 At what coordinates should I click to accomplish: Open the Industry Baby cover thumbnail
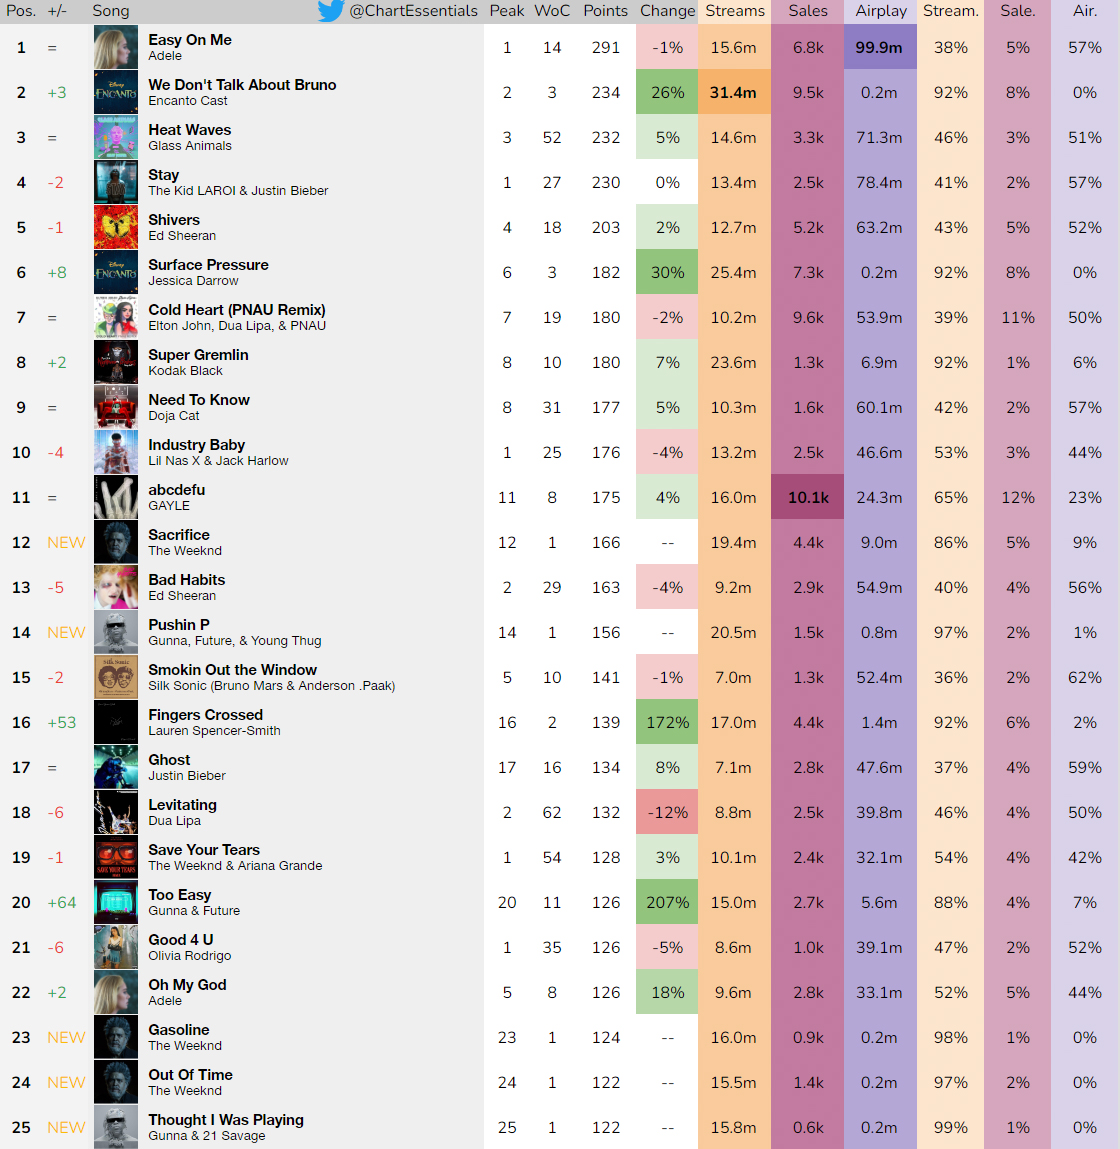point(116,452)
